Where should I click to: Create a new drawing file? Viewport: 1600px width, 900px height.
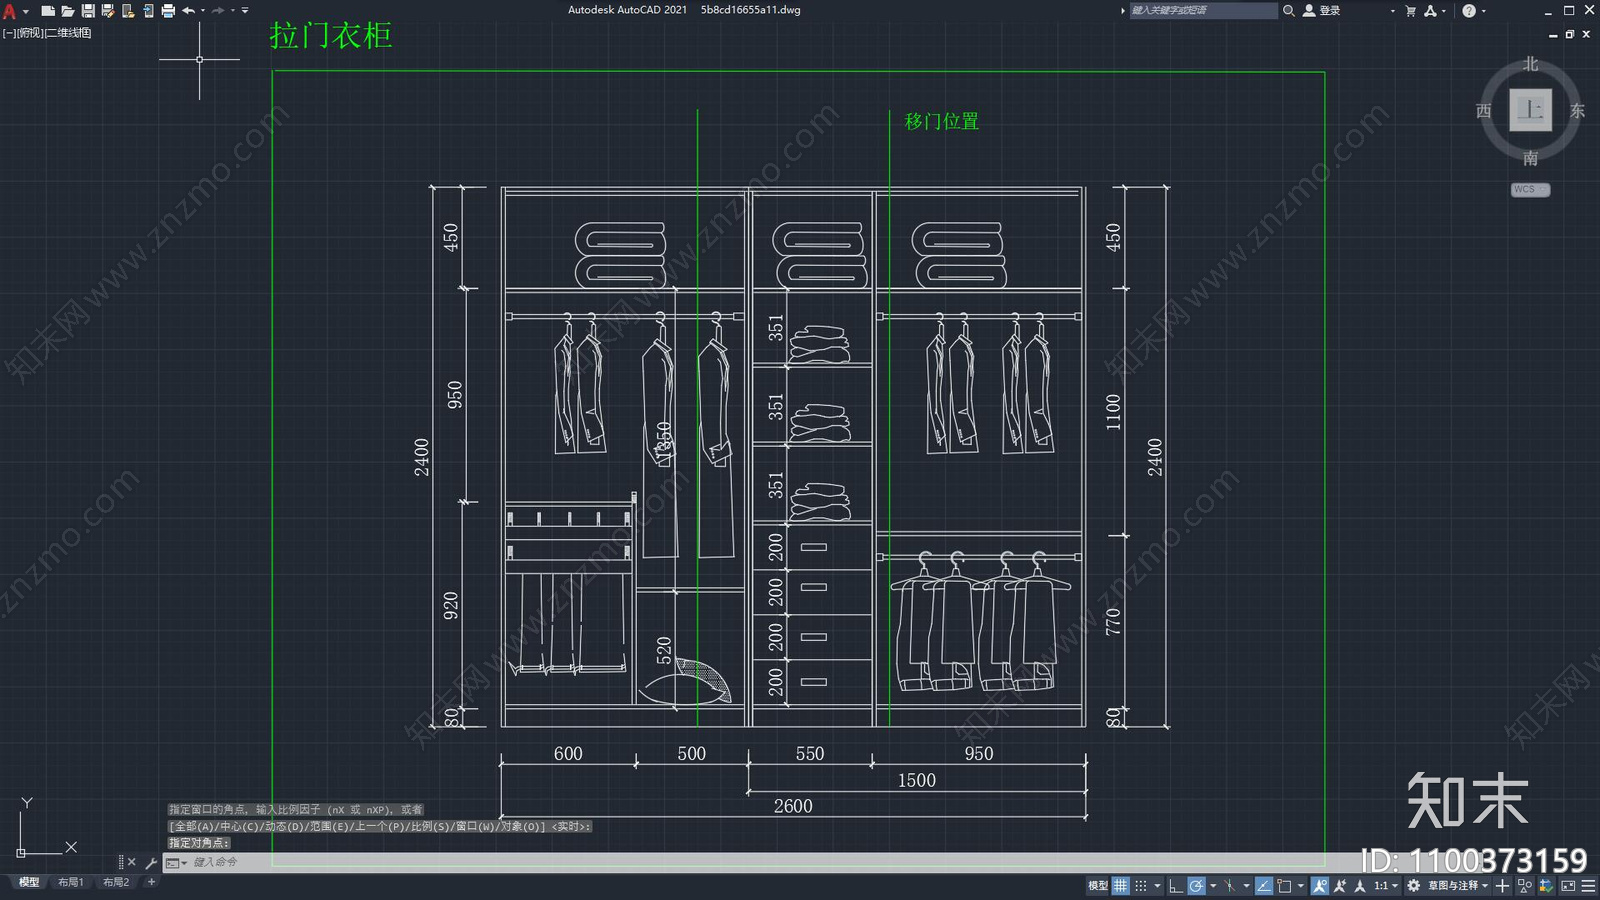click(x=47, y=11)
